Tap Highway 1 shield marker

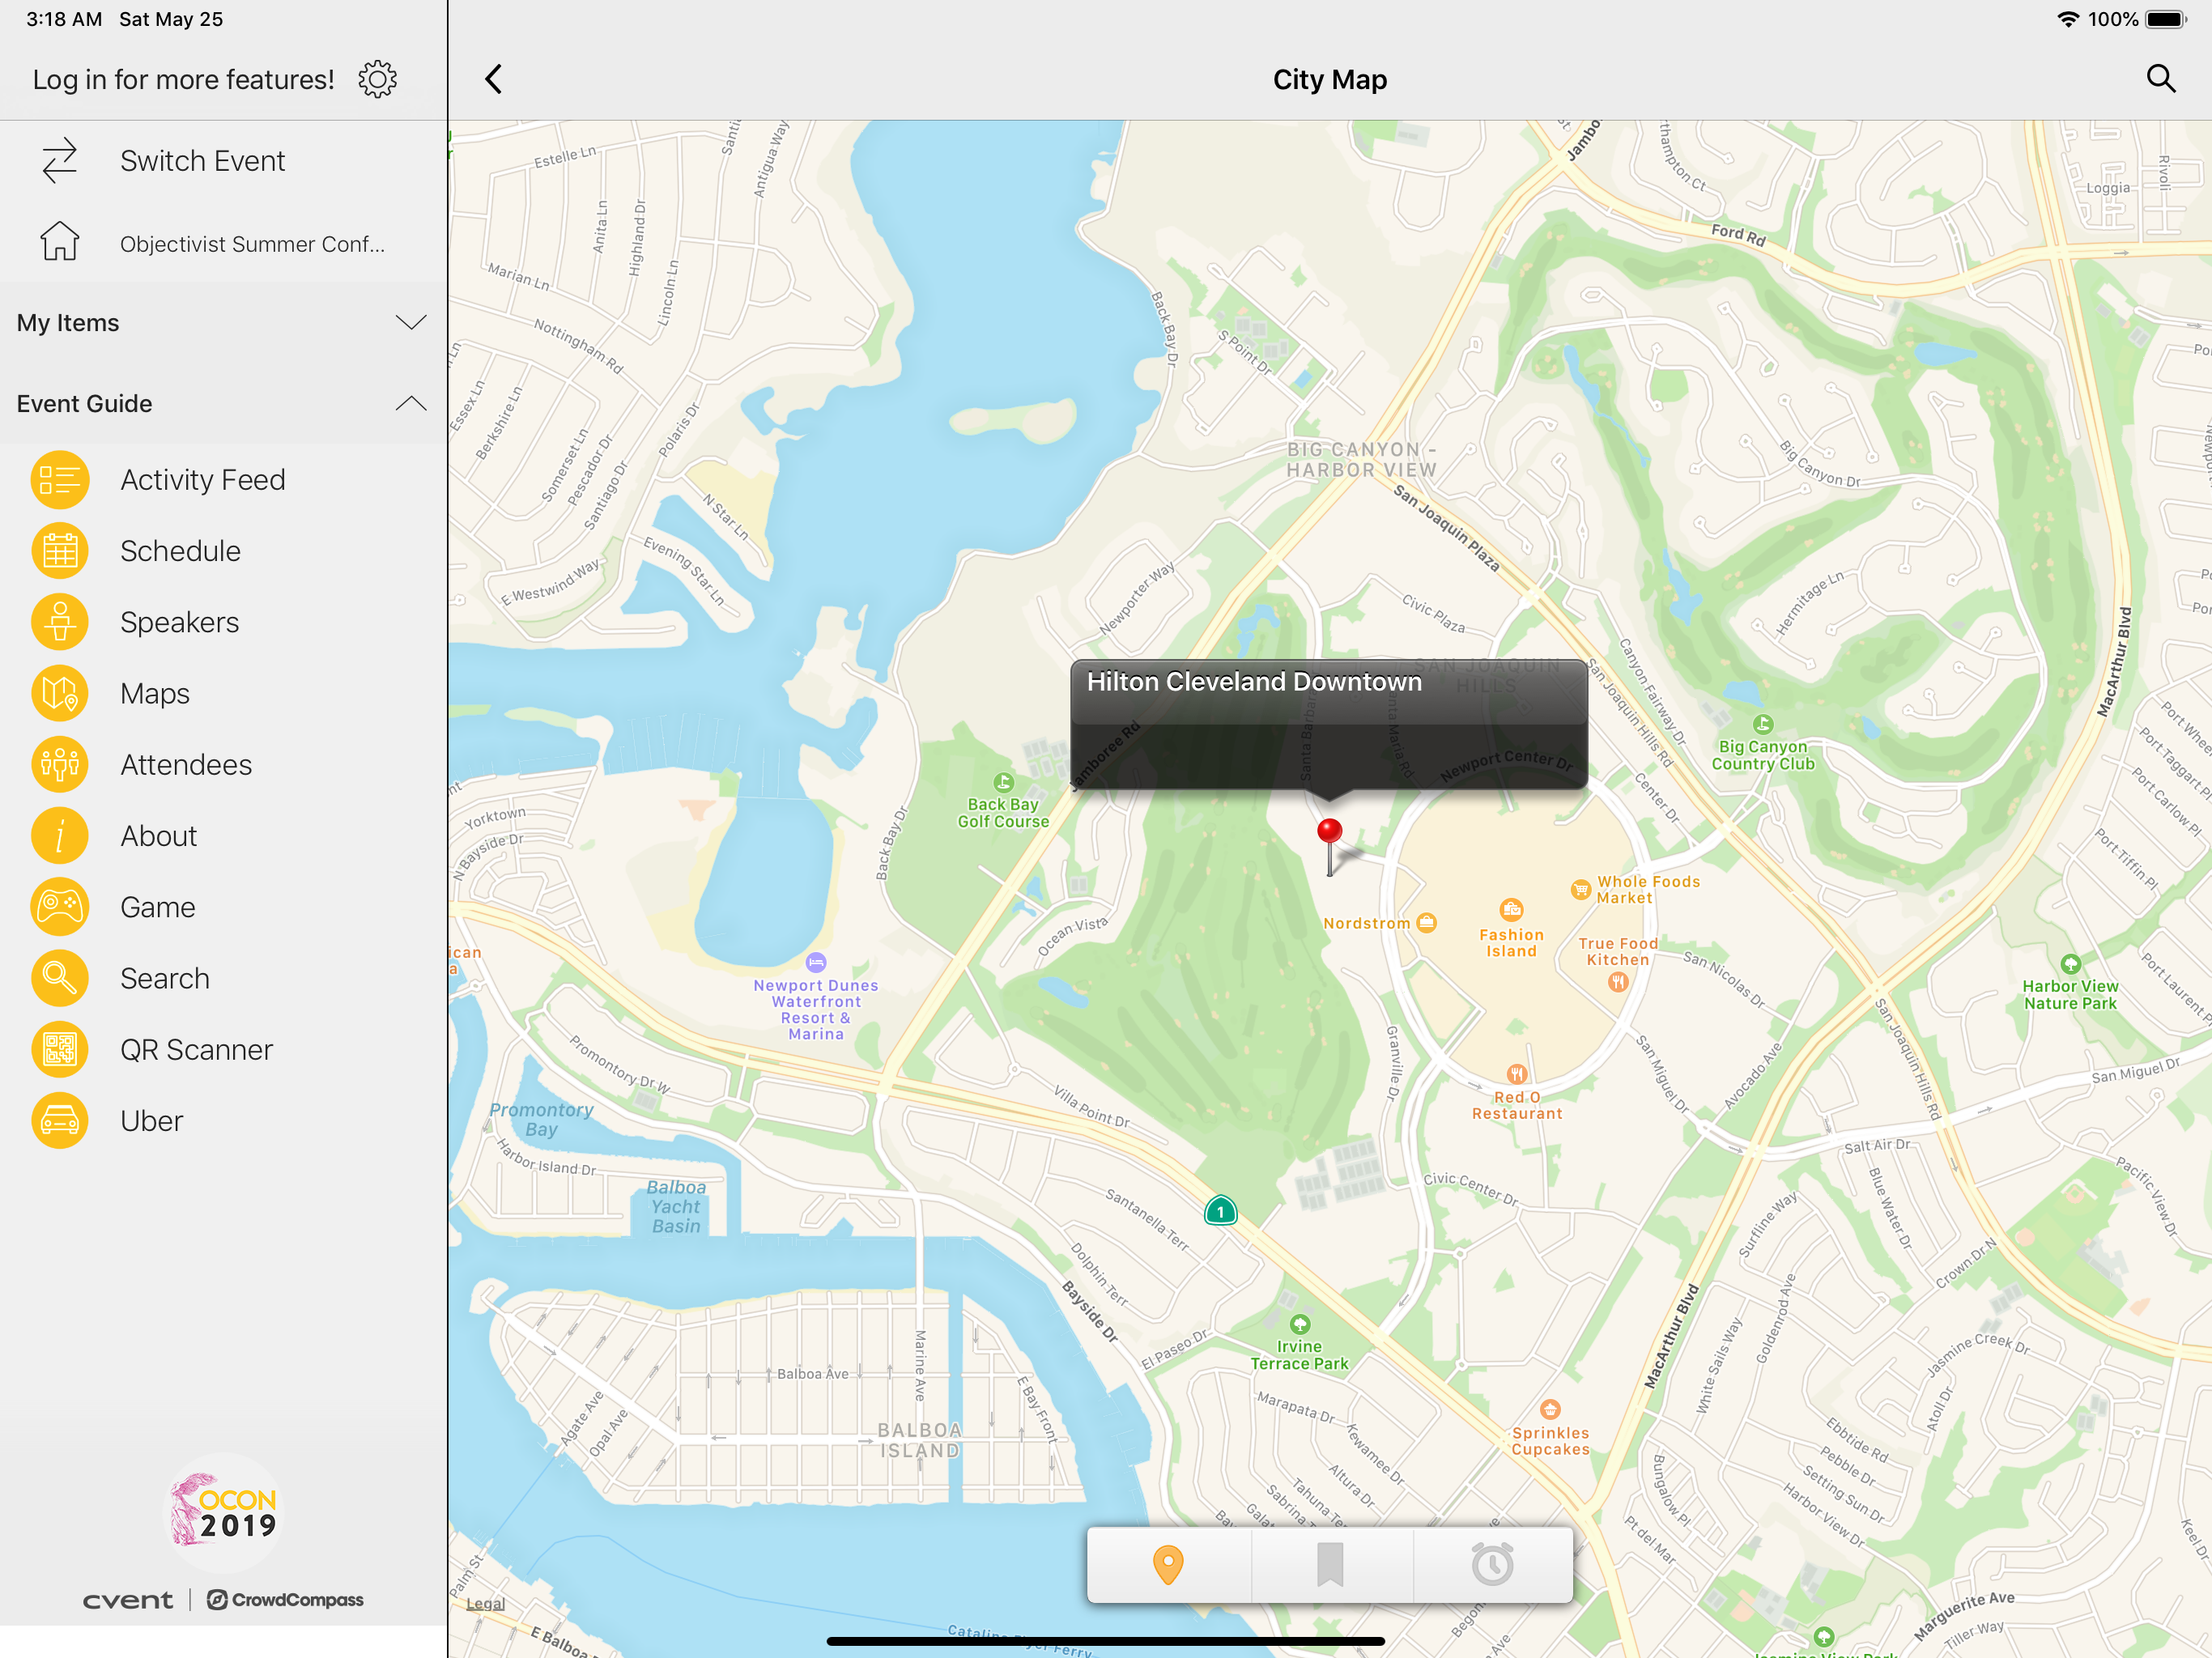1220,1211
